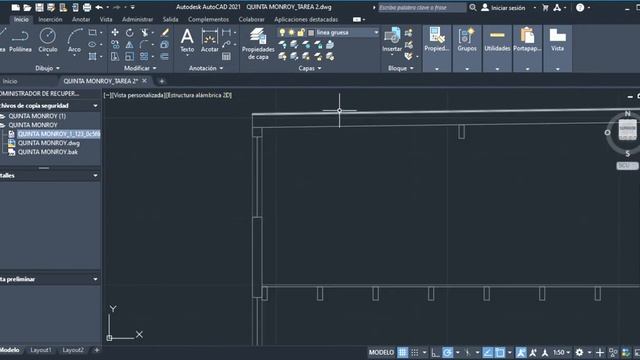
Task: Toggle ortho mode in status bar
Action: (435, 353)
